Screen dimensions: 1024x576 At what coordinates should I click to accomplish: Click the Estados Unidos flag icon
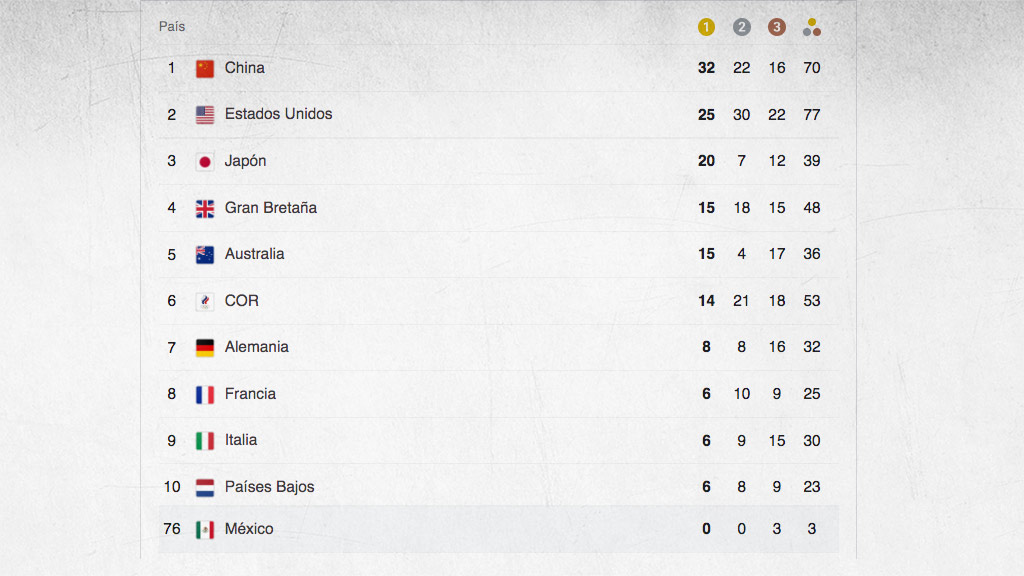(205, 115)
